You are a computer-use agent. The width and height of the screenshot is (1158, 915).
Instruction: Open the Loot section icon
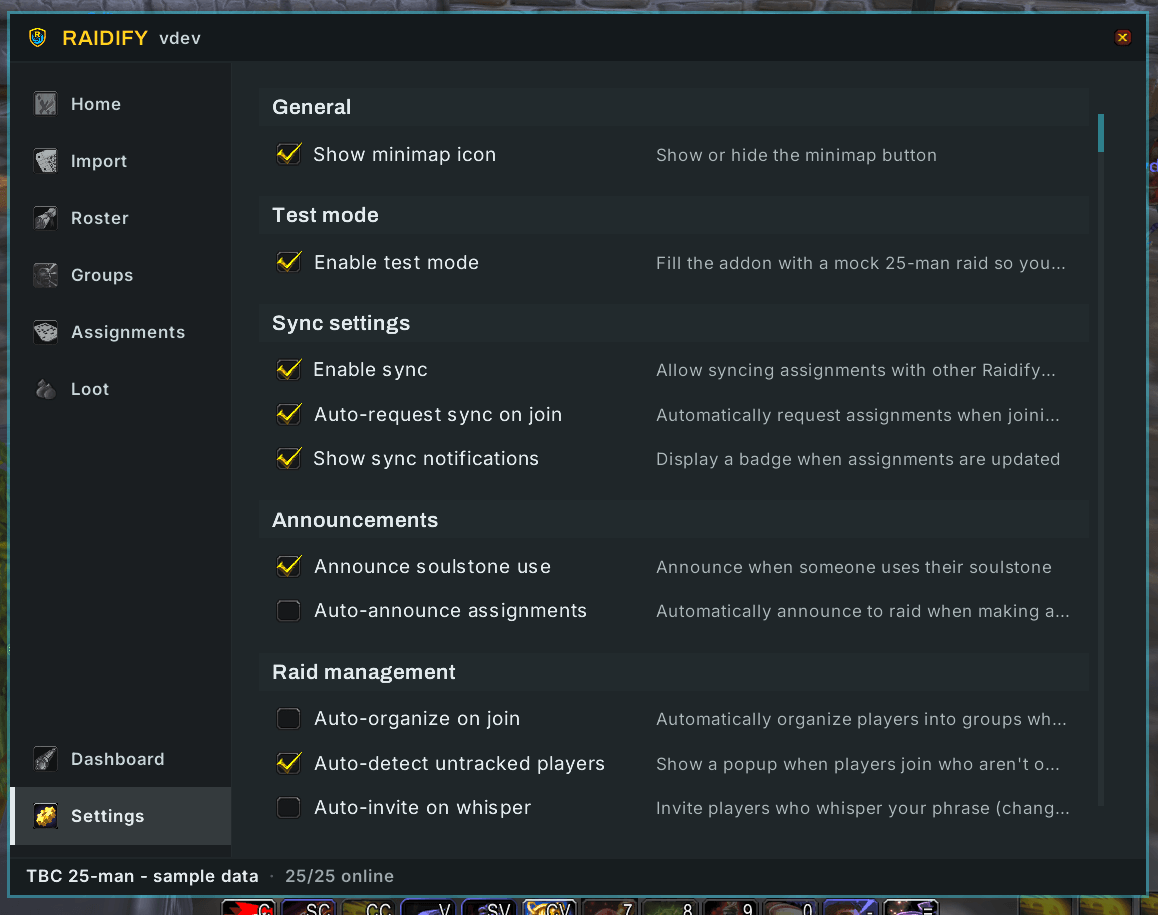click(45, 388)
